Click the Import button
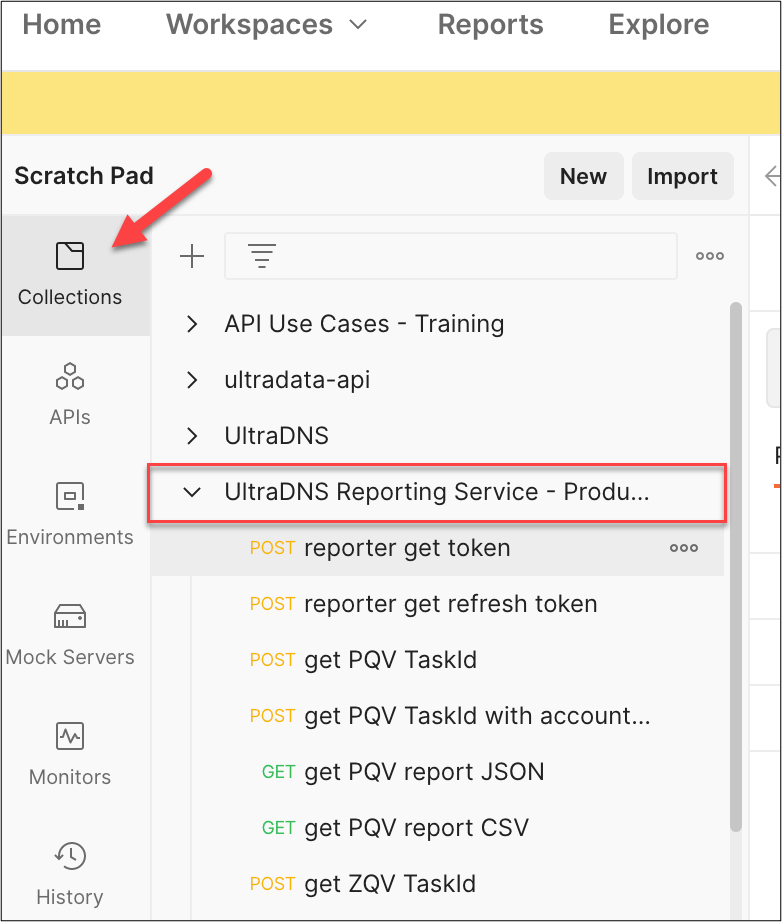782x922 pixels. click(682, 176)
